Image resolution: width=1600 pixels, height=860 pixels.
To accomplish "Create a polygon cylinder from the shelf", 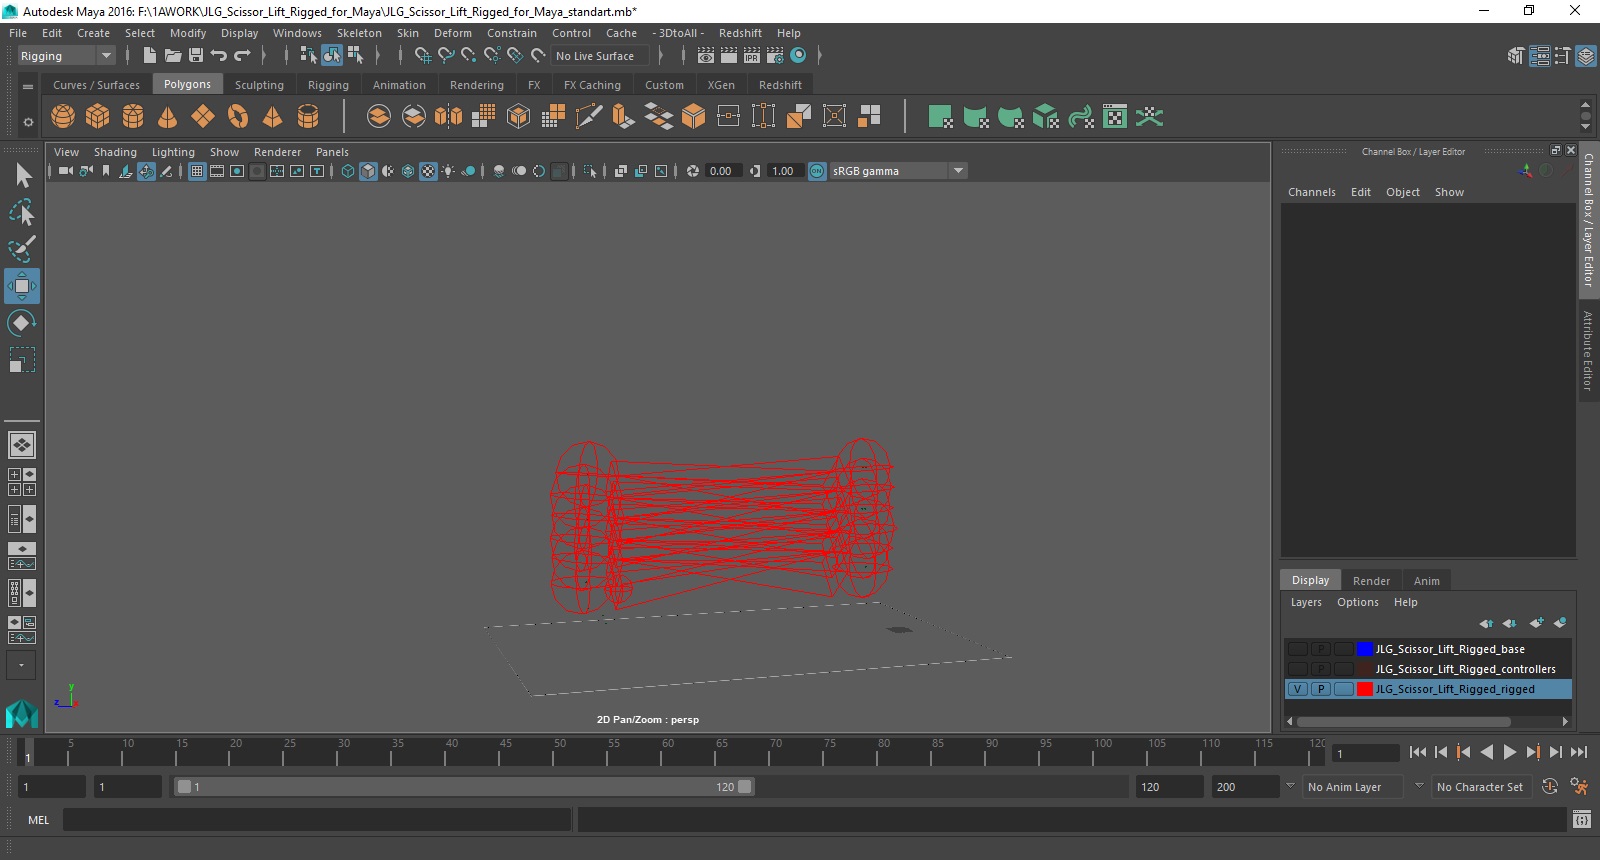I will pyautogui.click(x=133, y=117).
